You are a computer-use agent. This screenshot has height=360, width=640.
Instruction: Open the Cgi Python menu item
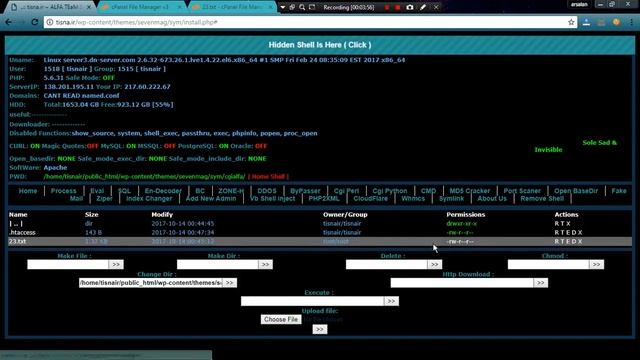(389, 191)
